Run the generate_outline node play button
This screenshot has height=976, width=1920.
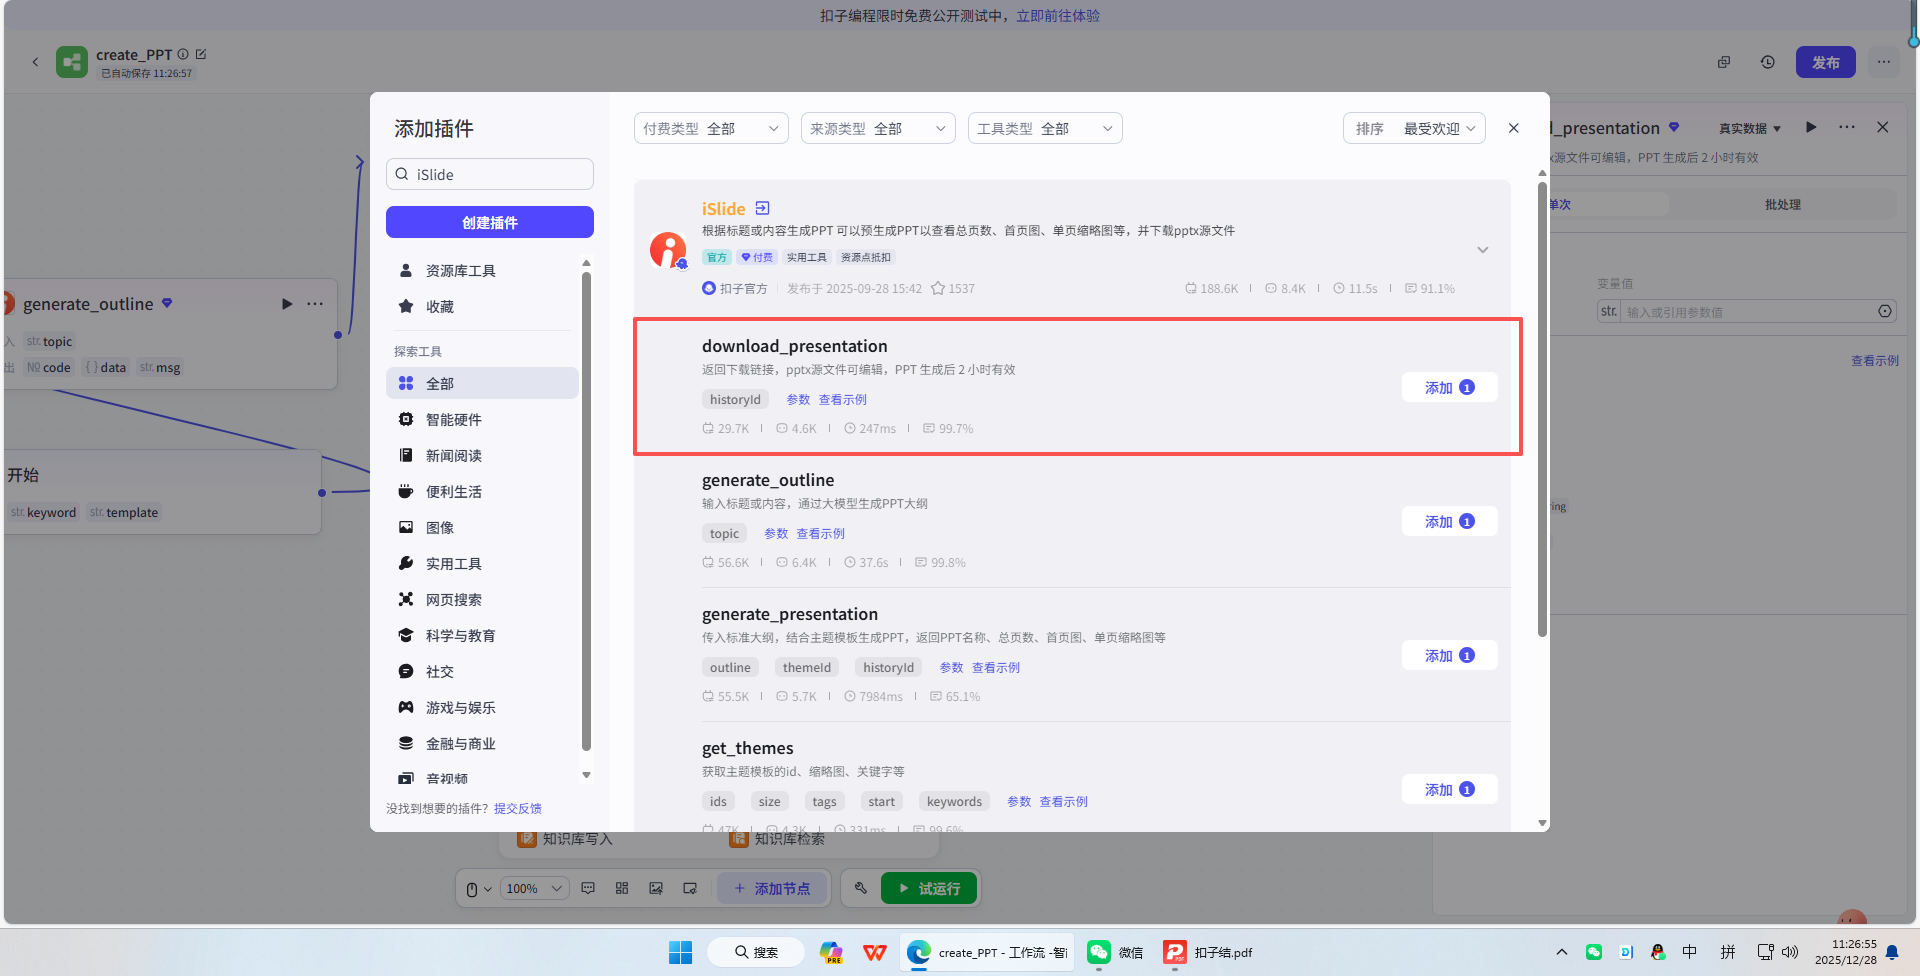287,303
